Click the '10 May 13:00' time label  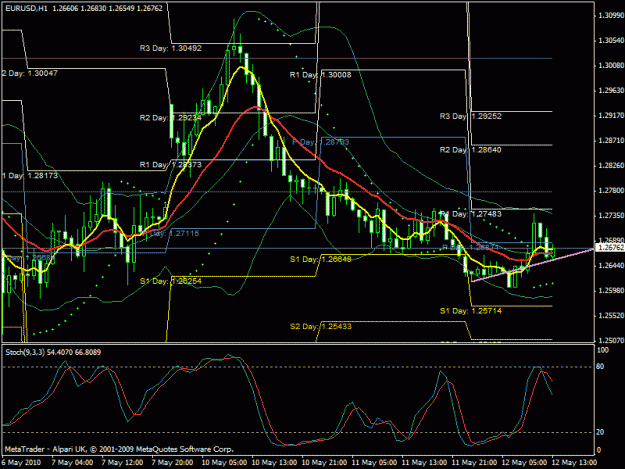click(274, 463)
